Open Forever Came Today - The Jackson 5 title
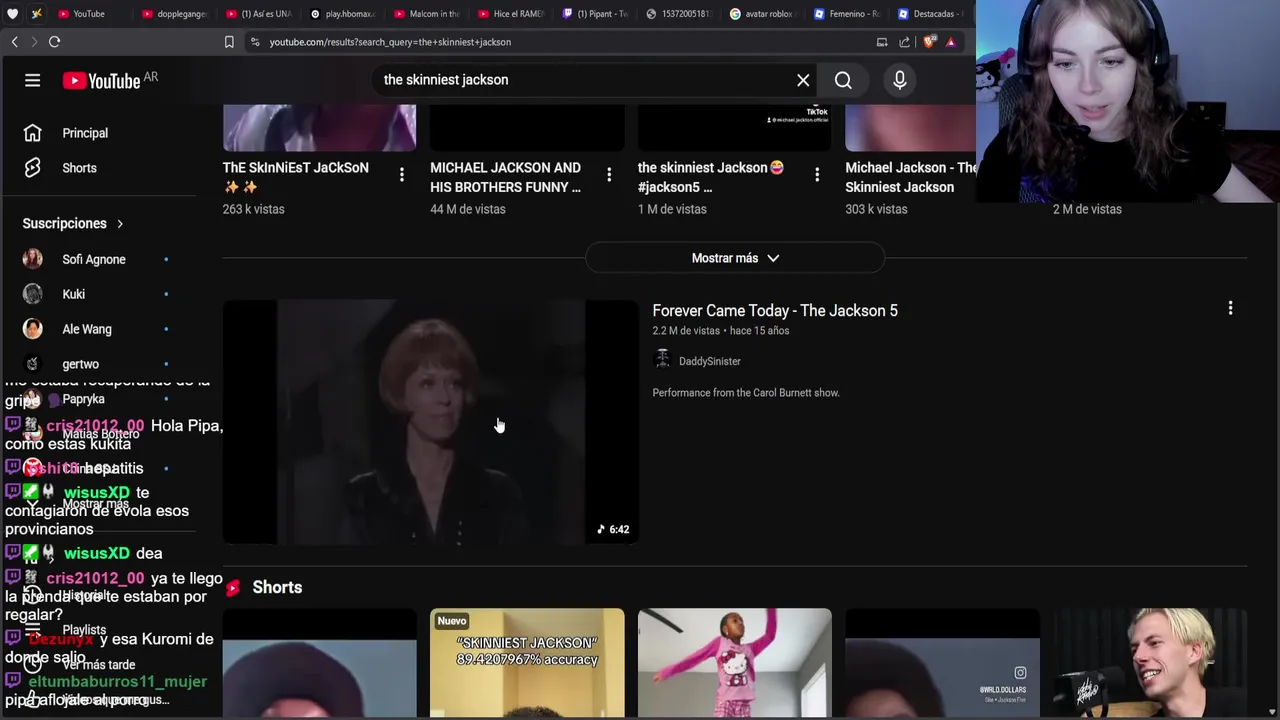The width and height of the screenshot is (1280, 720). click(x=775, y=311)
